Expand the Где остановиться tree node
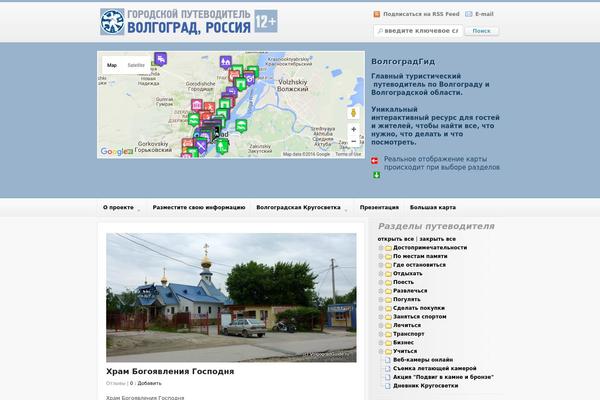 381,265
